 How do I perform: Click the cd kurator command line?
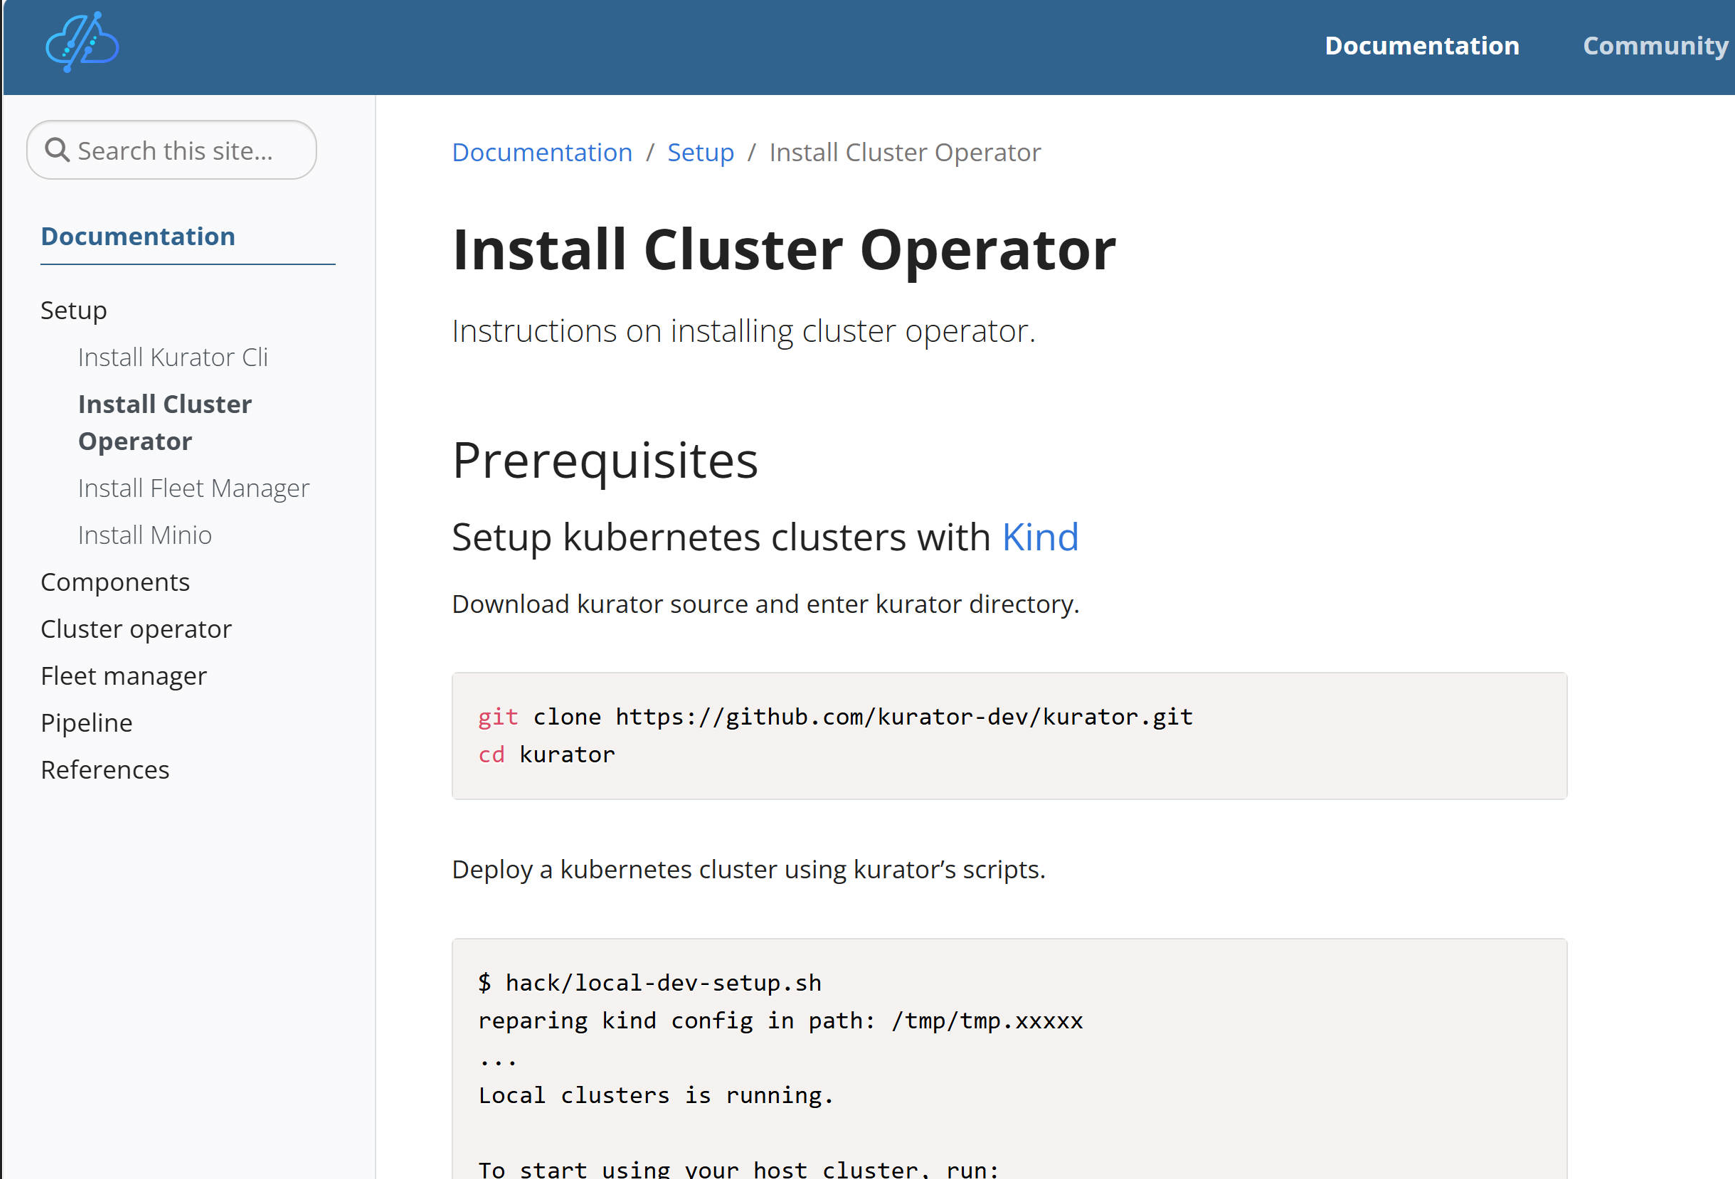coord(546,755)
